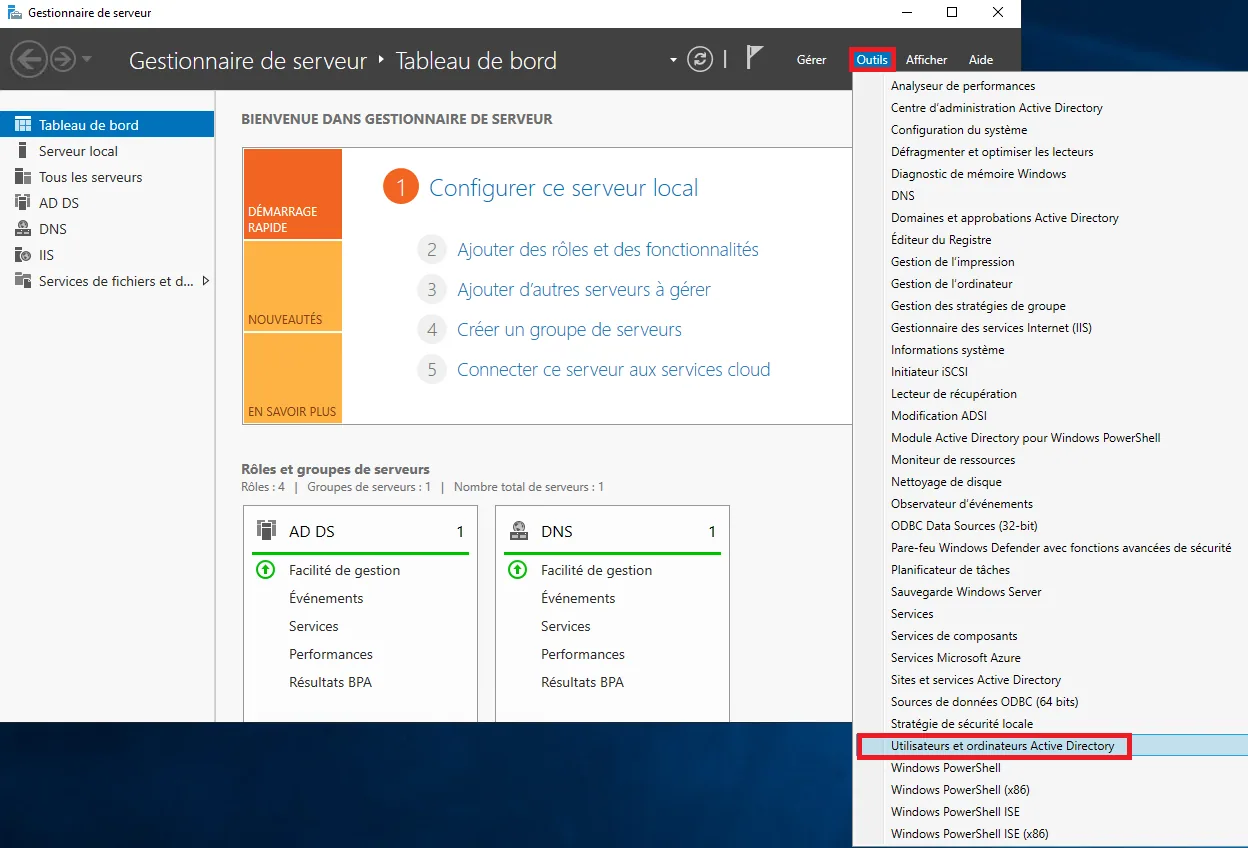Click the forward navigation arrow icon
The width and height of the screenshot is (1248, 848).
click(63, 60)
